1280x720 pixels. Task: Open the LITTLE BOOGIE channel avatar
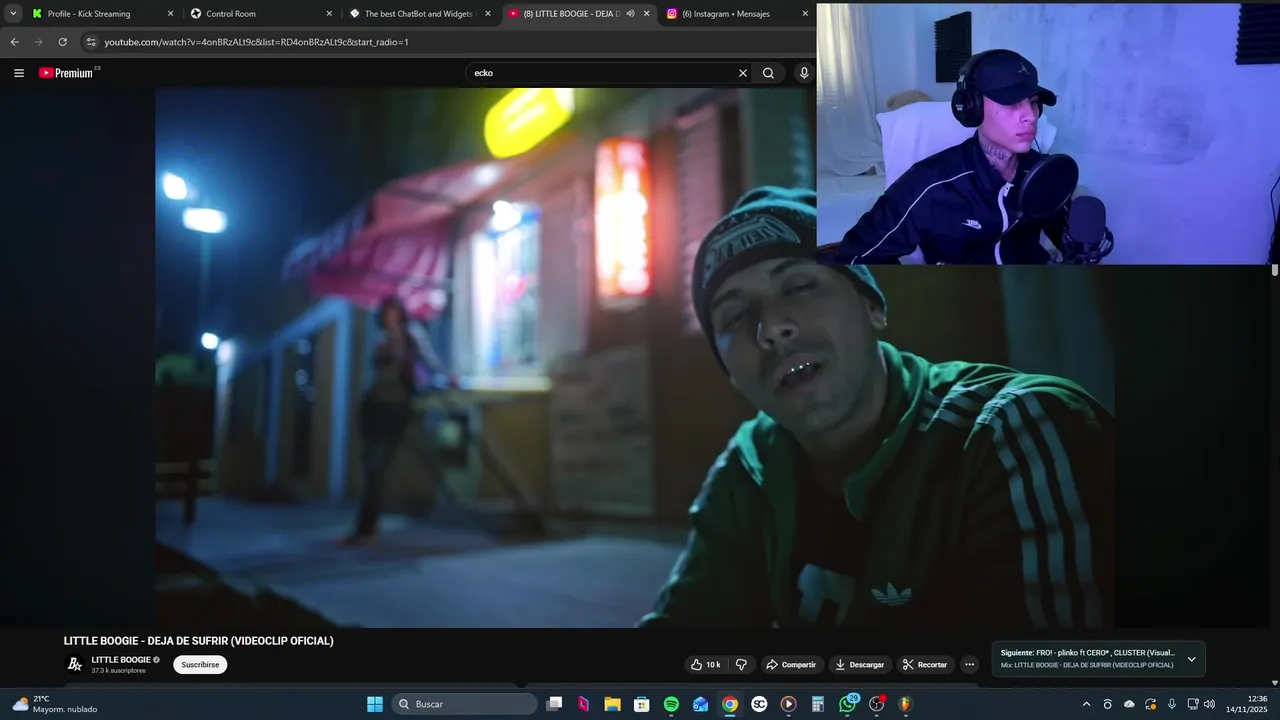click(x=75, y=664)
